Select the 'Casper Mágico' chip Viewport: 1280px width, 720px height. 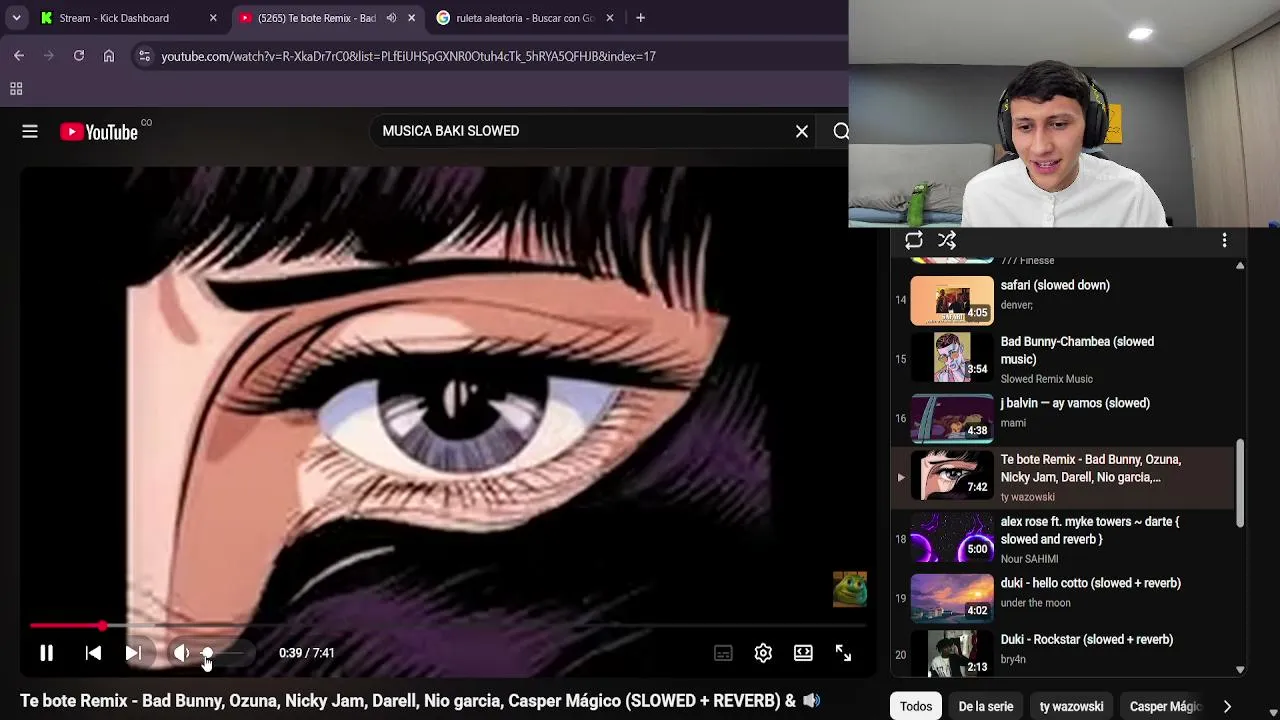[x=1165, y=706]
